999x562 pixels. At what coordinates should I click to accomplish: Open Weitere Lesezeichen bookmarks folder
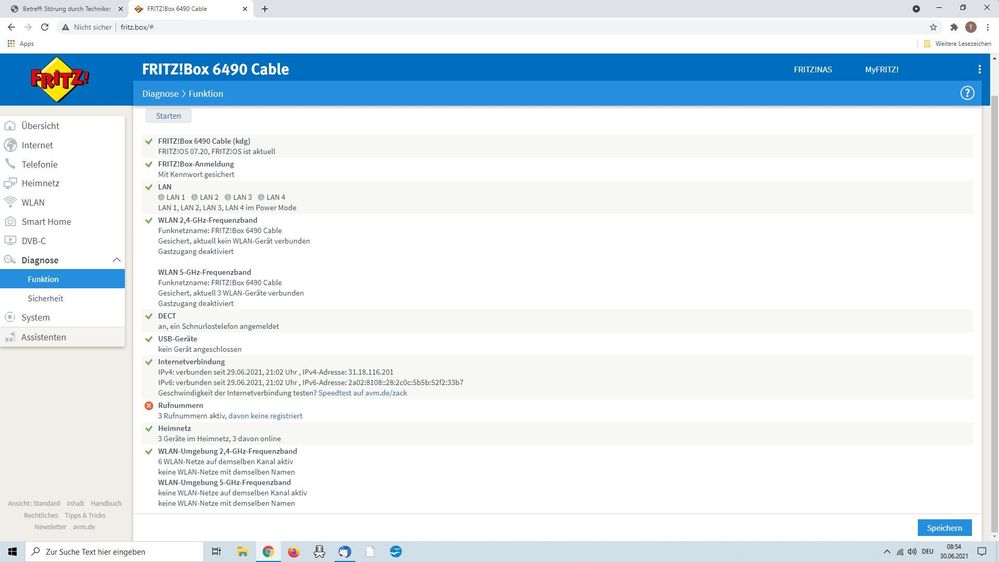coord(958,43)
